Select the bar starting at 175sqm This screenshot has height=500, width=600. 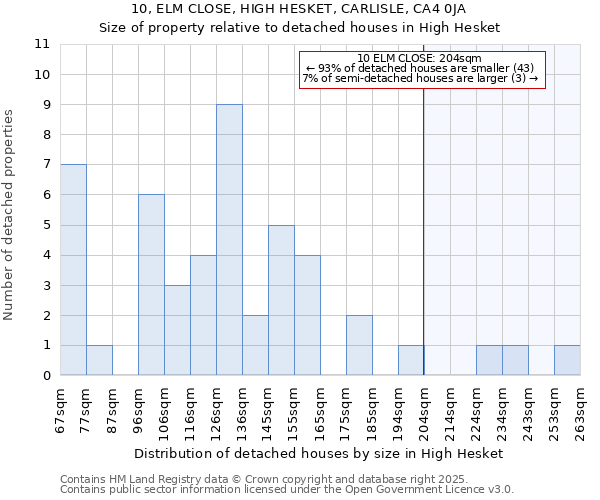click(359, 345)
